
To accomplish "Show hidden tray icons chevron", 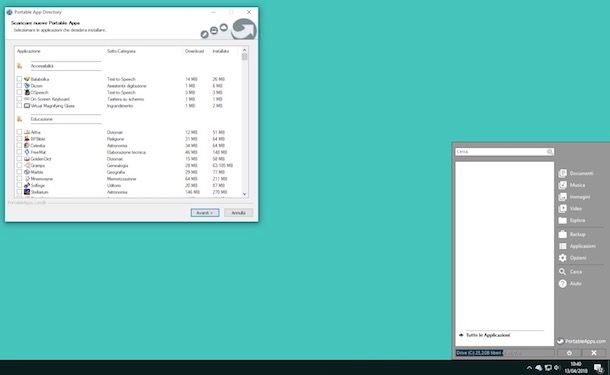I will pyautogui.click(x=529, y=368).
